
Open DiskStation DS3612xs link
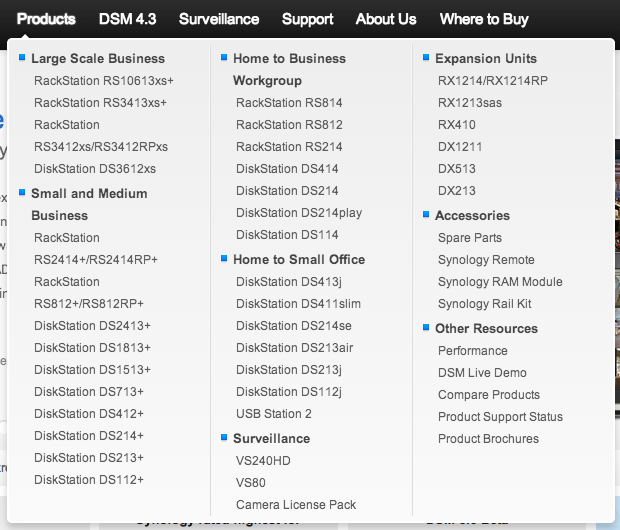click(x=95, y=169)
